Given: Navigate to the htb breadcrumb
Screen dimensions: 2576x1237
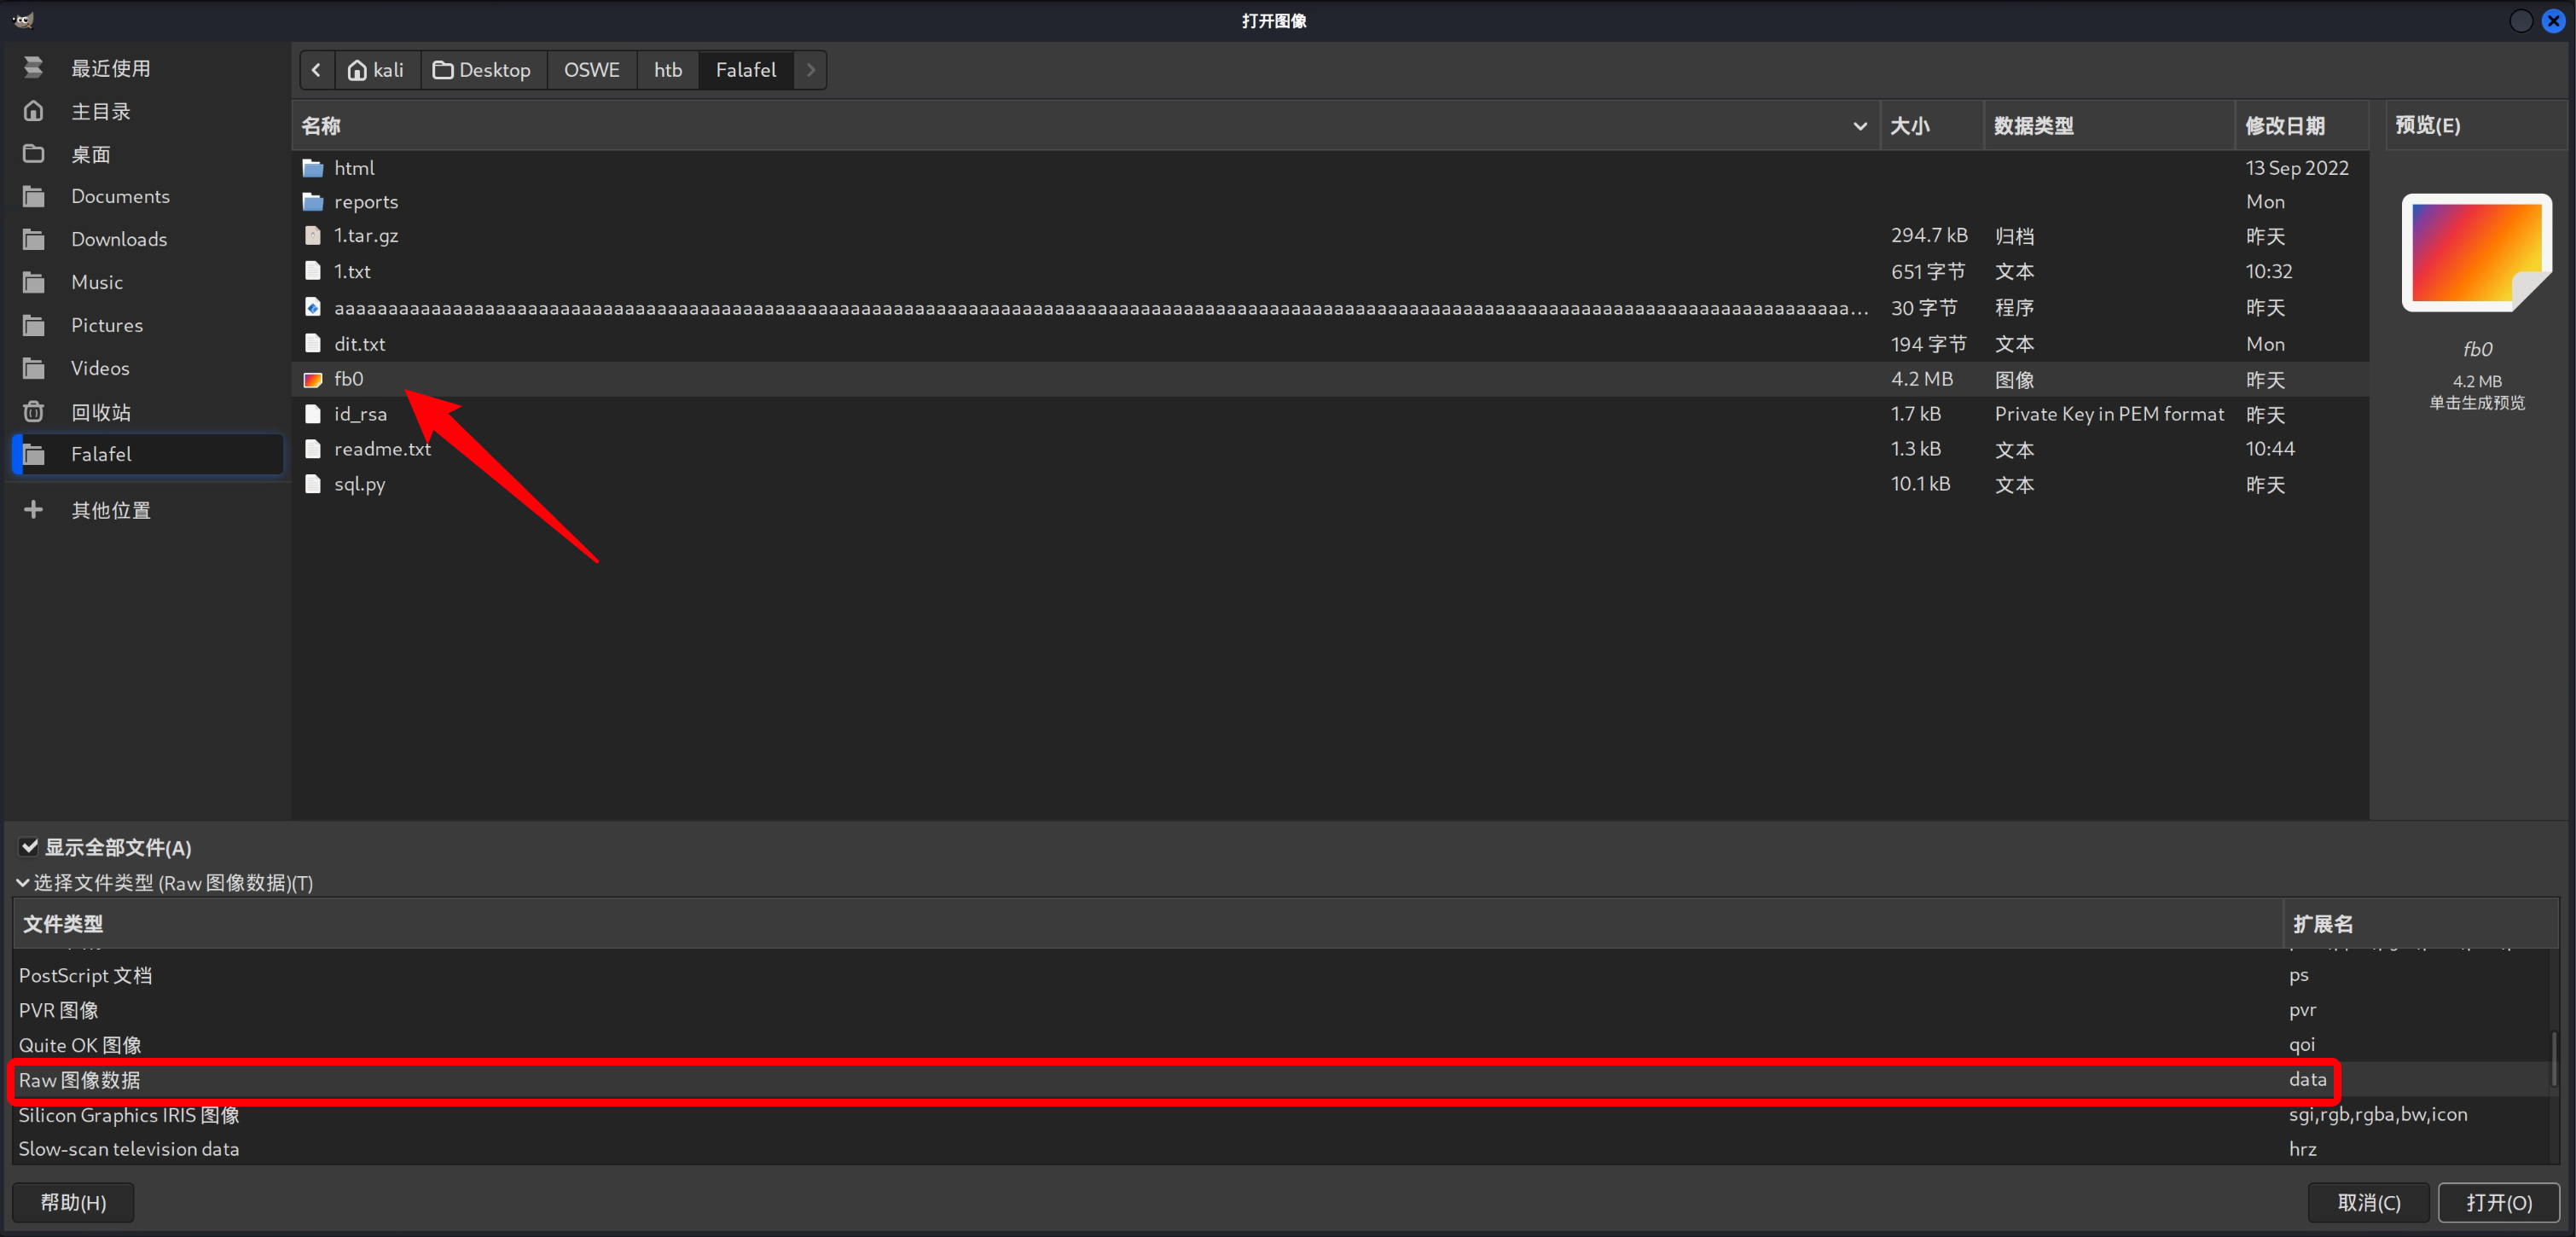Looking at the screenshot, I should click(x=667, y=70).
